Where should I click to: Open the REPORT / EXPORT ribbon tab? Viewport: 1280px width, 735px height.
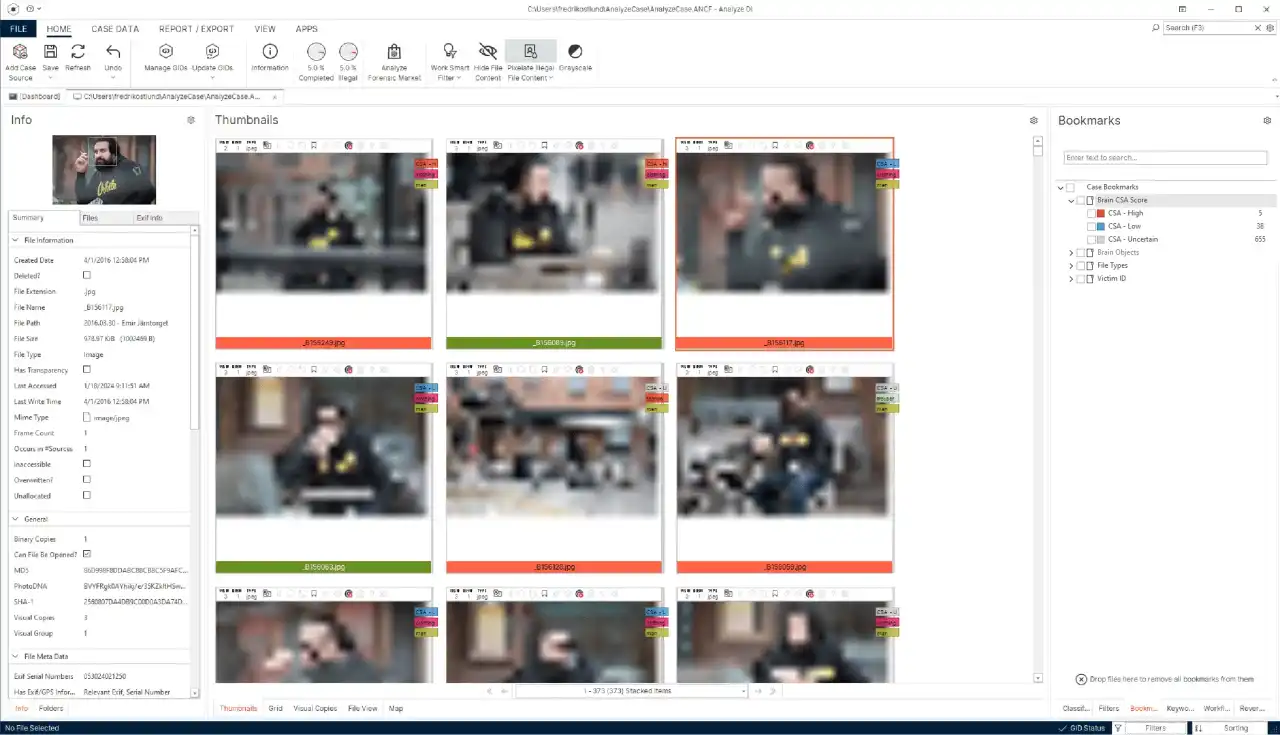coord(196,29)
